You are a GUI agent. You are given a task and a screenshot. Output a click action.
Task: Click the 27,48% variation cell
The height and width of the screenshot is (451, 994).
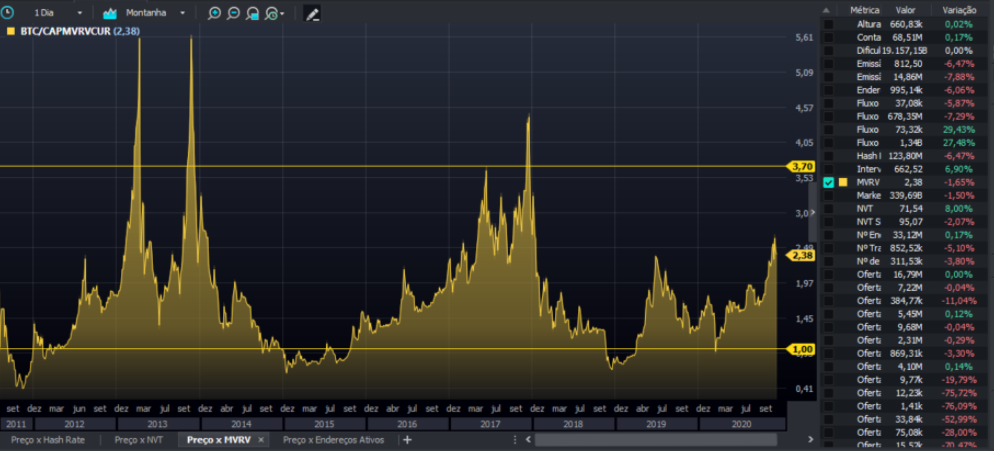(x=959, y=143)
